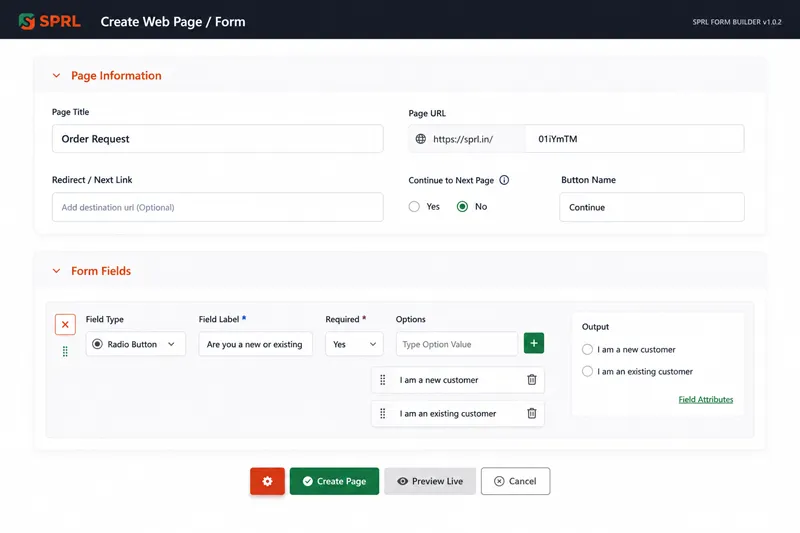Viewport: 800px width, 533px height.
Task: Click the info icon beside Continue to Next Page
Action: click(504, 180)
